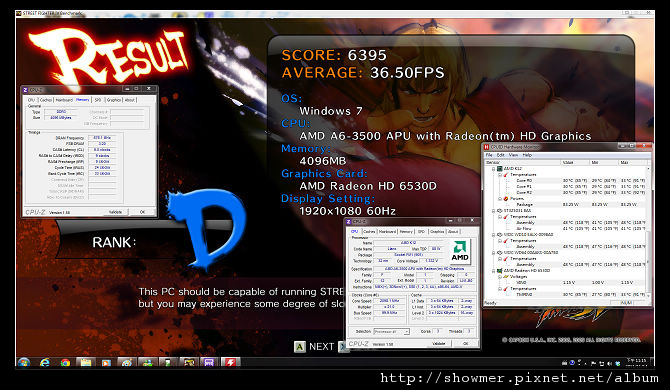Switch to CPU tab in left CPU-Z Memory window

pos(31,100)
